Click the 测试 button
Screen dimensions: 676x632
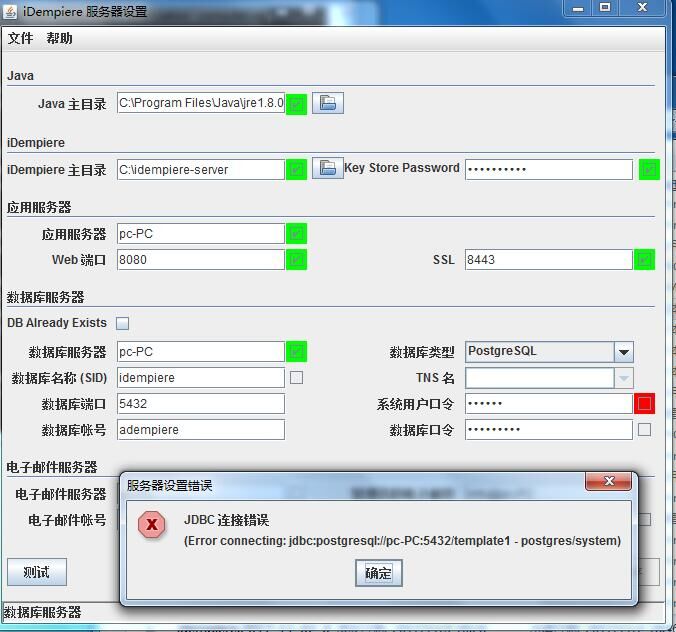point(37,572)
